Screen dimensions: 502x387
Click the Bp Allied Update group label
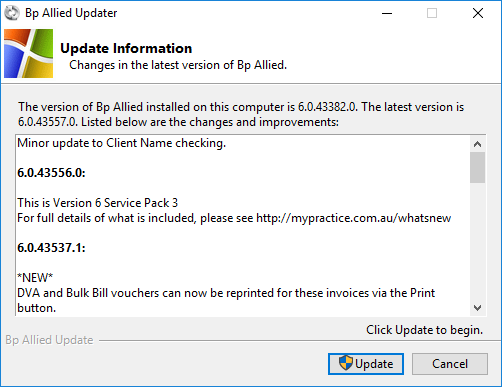49,340
